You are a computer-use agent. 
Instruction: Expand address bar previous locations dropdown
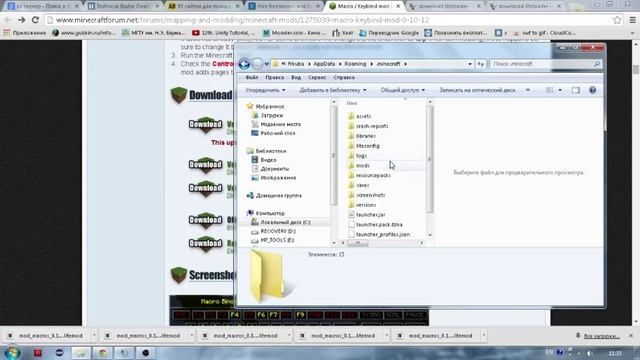point(470,64)
